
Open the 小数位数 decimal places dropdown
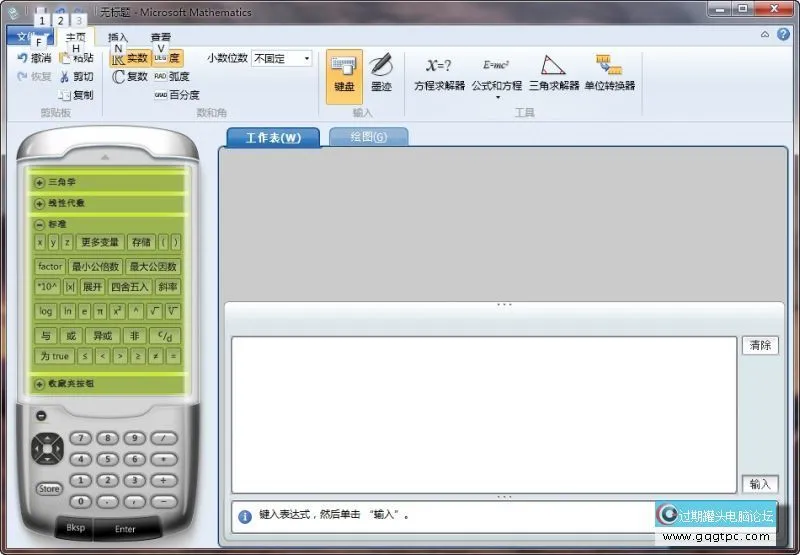pyautogui.click(x=306, y=59)
